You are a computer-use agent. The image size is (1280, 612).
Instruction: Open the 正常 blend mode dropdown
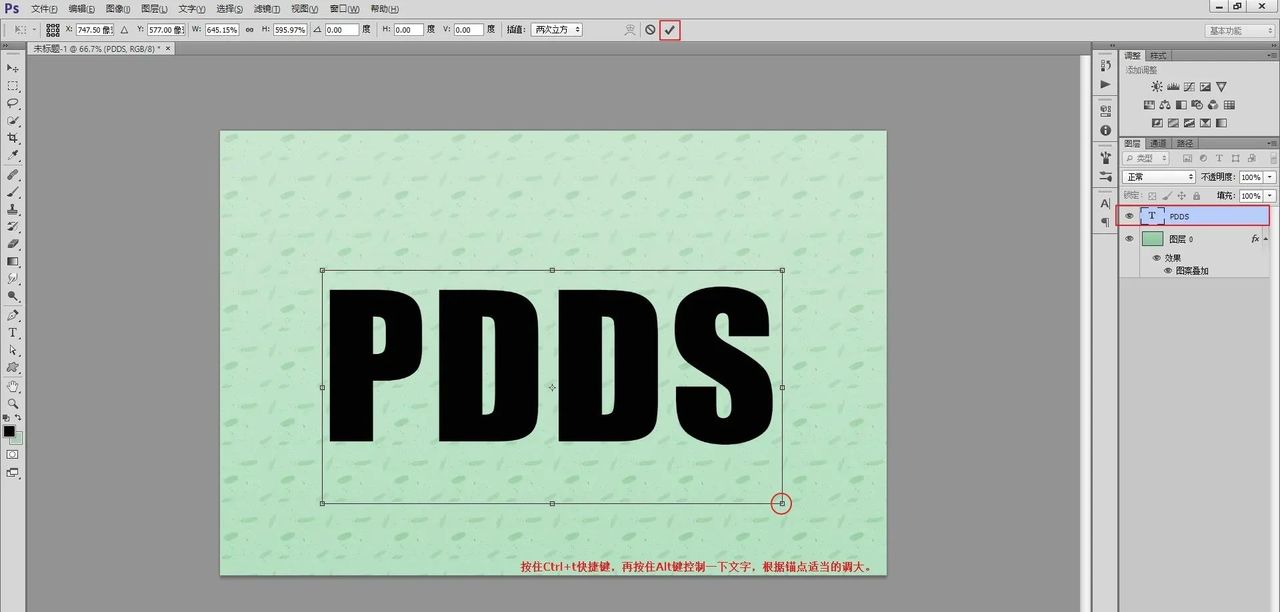click(x=1159, y=177)
